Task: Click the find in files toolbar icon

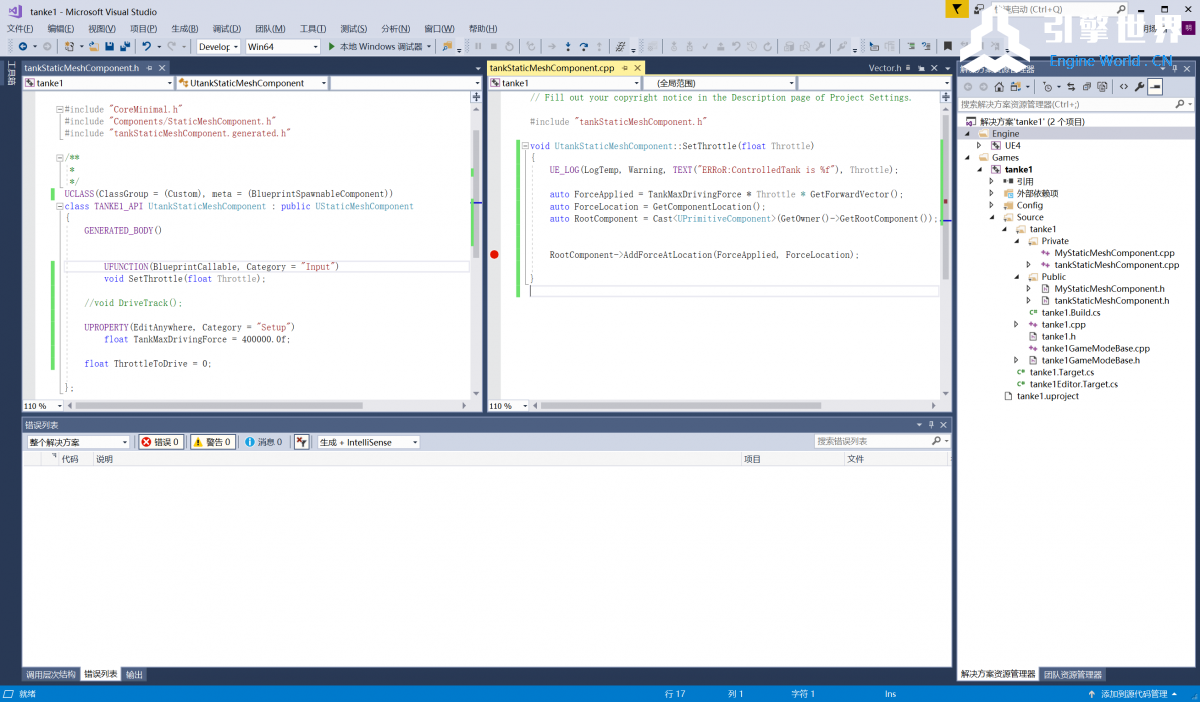Action: [x=448, y=46]
